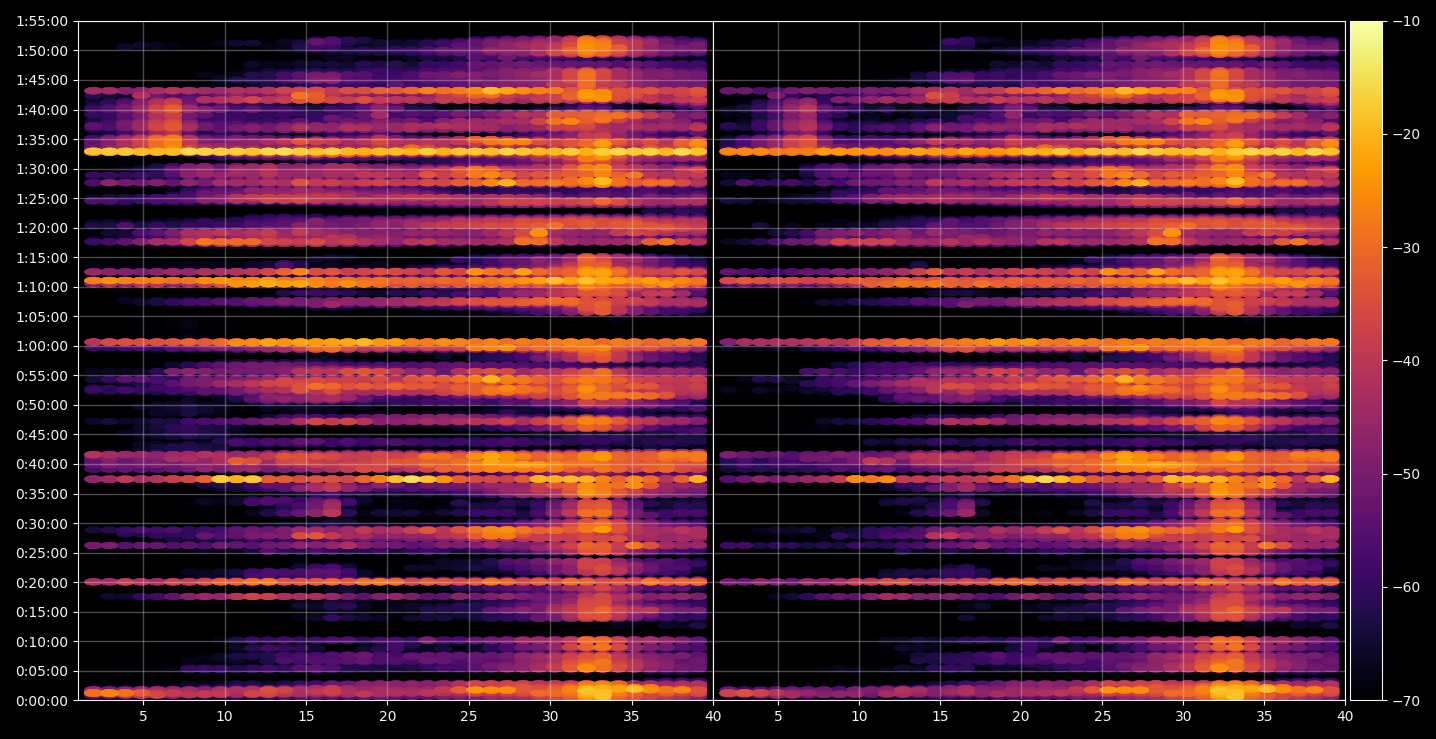Viewport: 1436px width, 739px height.
Task: Pick the −40 colorbar scale label
Action: [x=1405, y=361]
